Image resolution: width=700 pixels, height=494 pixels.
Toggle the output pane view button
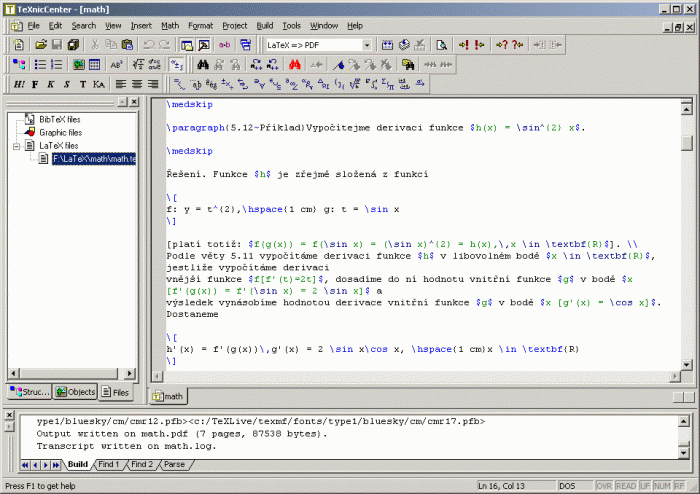click(x=204, y=45)
